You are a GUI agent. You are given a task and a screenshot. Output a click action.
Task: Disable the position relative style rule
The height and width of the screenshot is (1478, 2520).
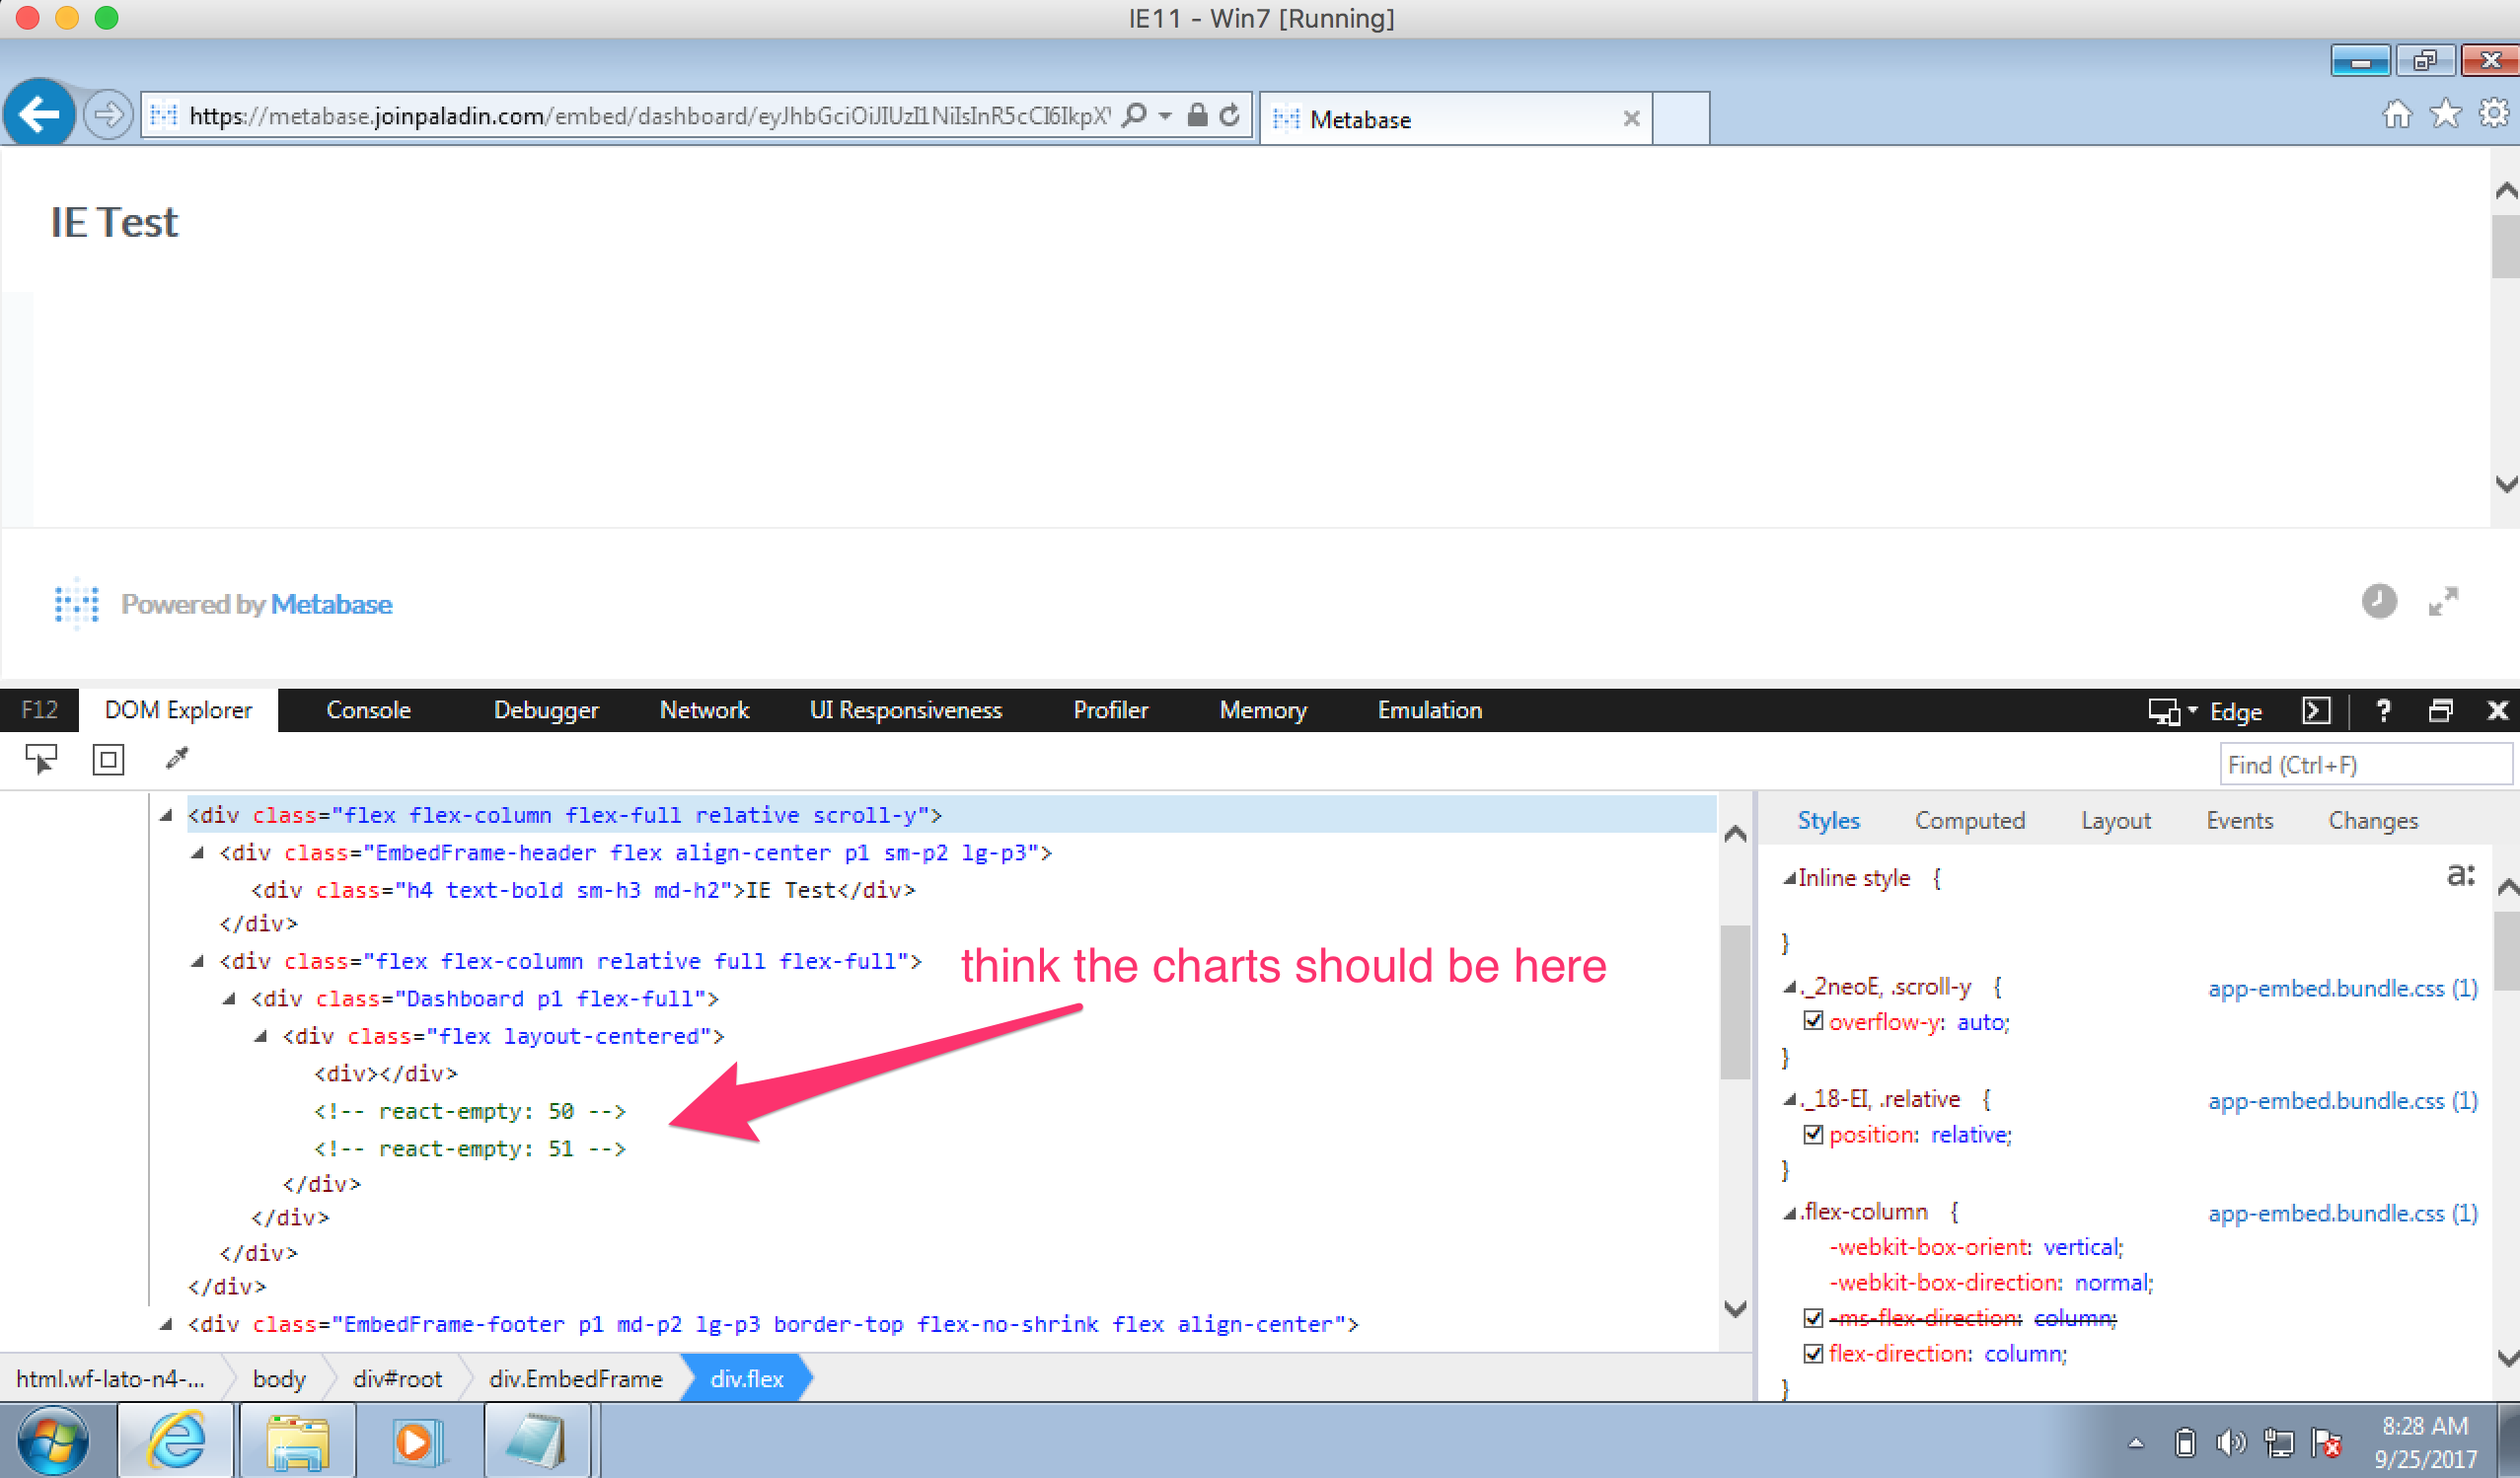click(1815, 1134)
